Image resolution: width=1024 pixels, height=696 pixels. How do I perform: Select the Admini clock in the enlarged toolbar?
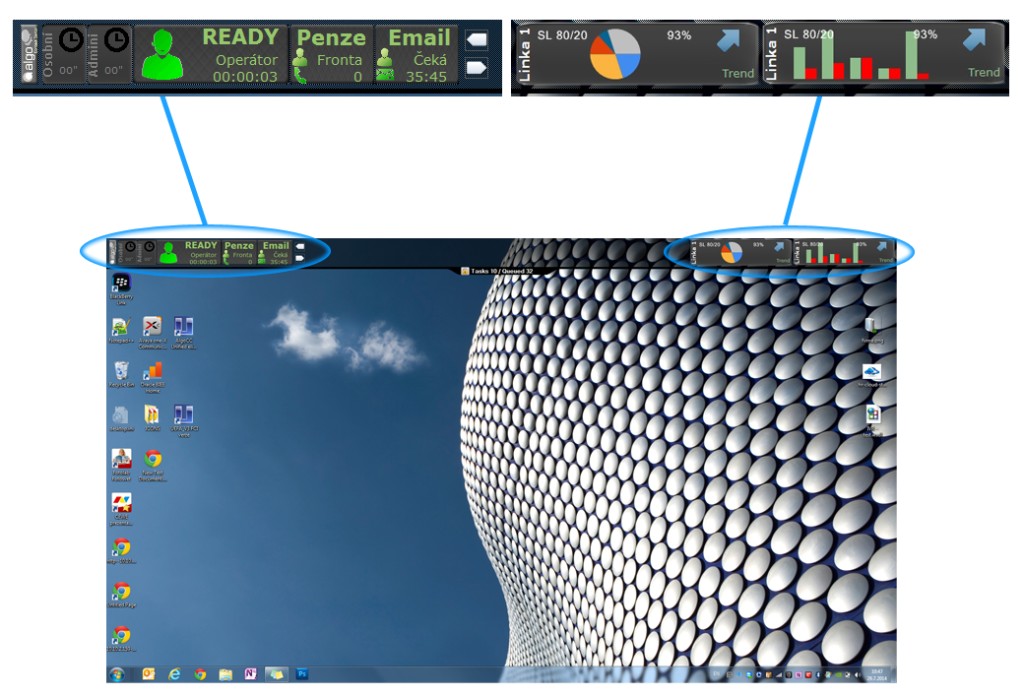click(x=116, y=40)
